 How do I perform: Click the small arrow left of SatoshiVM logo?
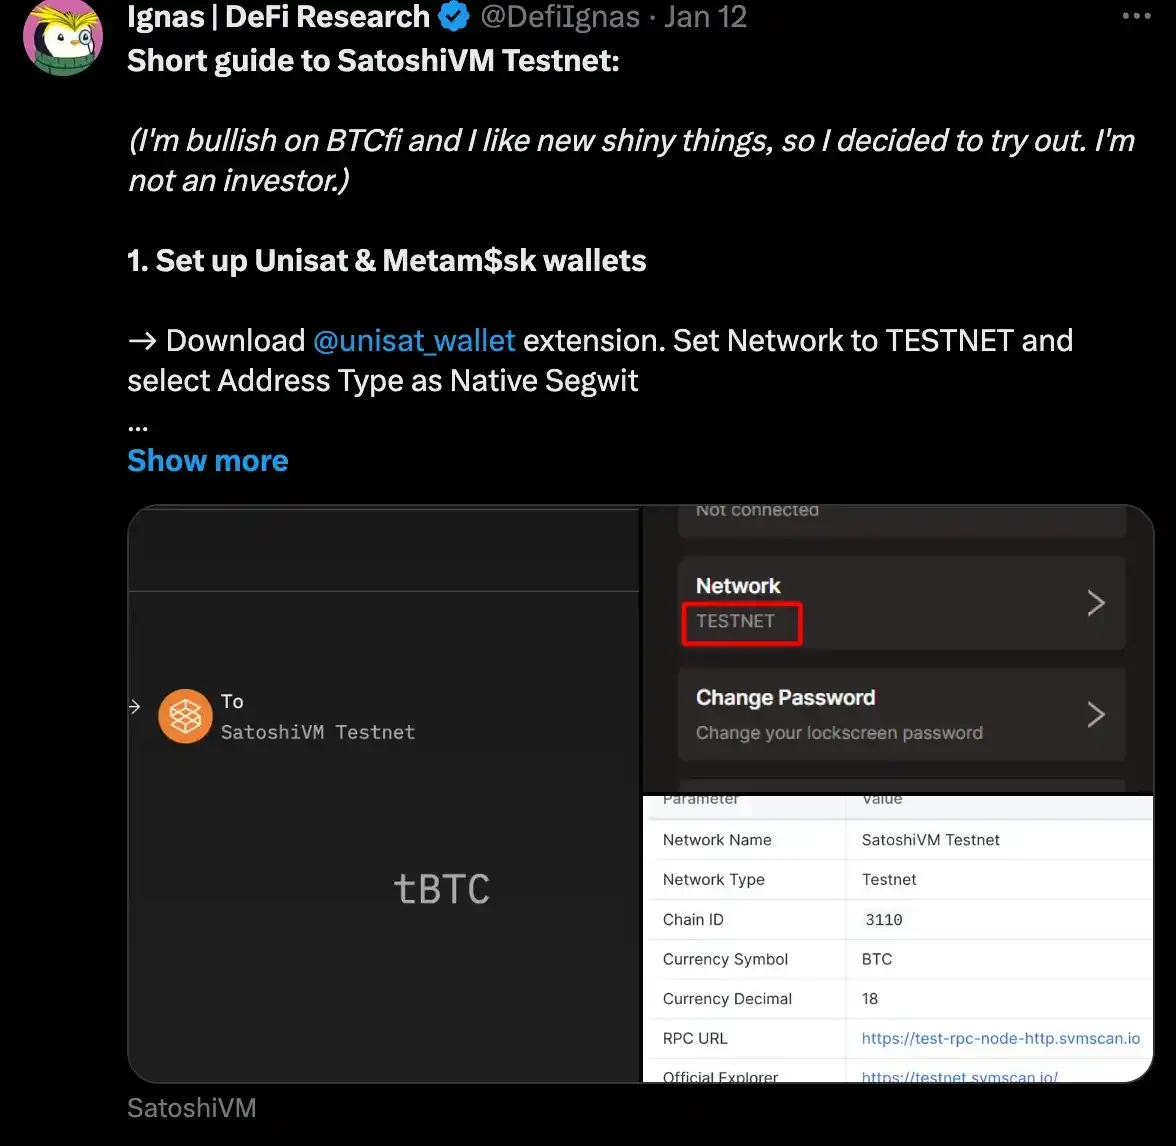tap(135, 707)
